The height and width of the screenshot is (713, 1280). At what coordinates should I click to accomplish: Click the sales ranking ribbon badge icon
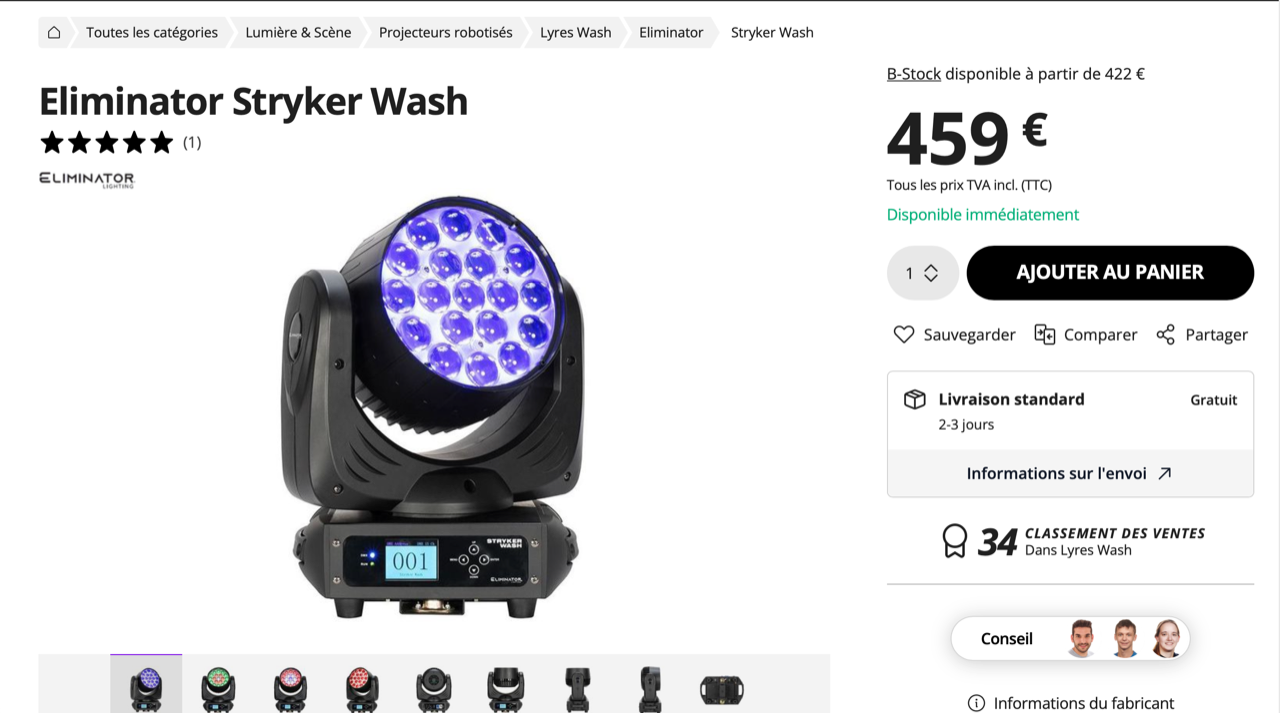point(955,541)
